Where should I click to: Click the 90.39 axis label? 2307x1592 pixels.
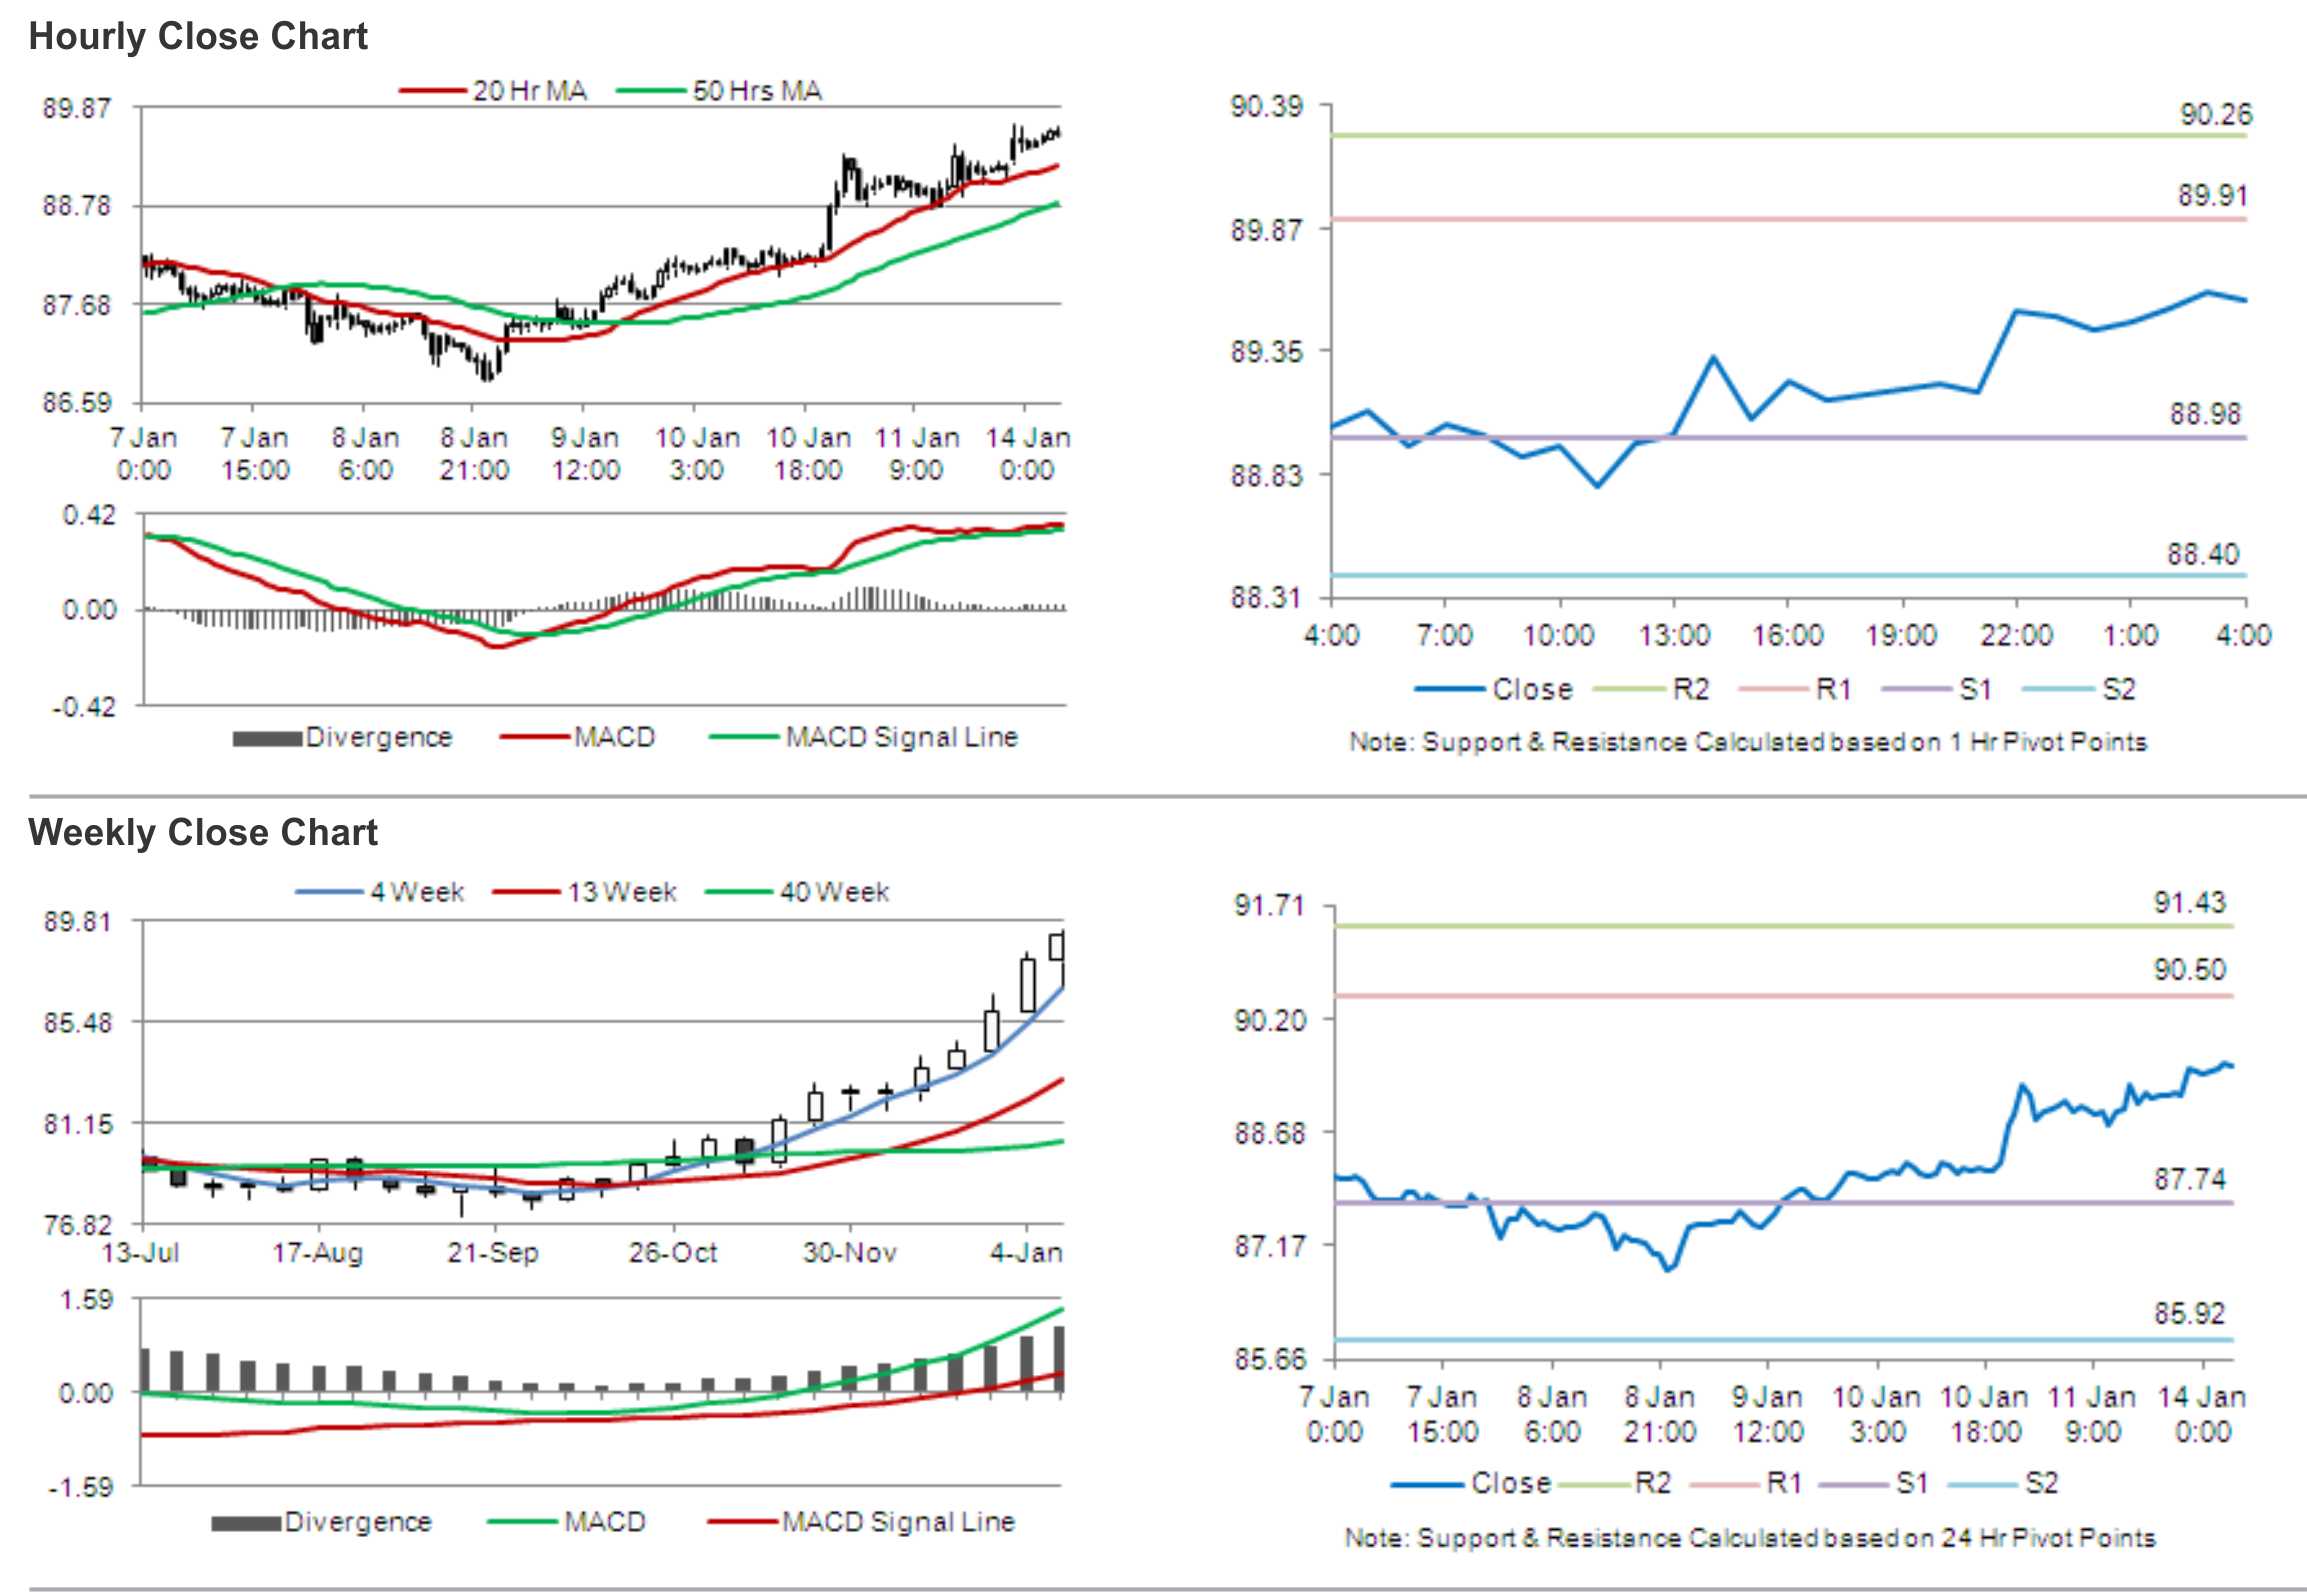click(1267, 106)
